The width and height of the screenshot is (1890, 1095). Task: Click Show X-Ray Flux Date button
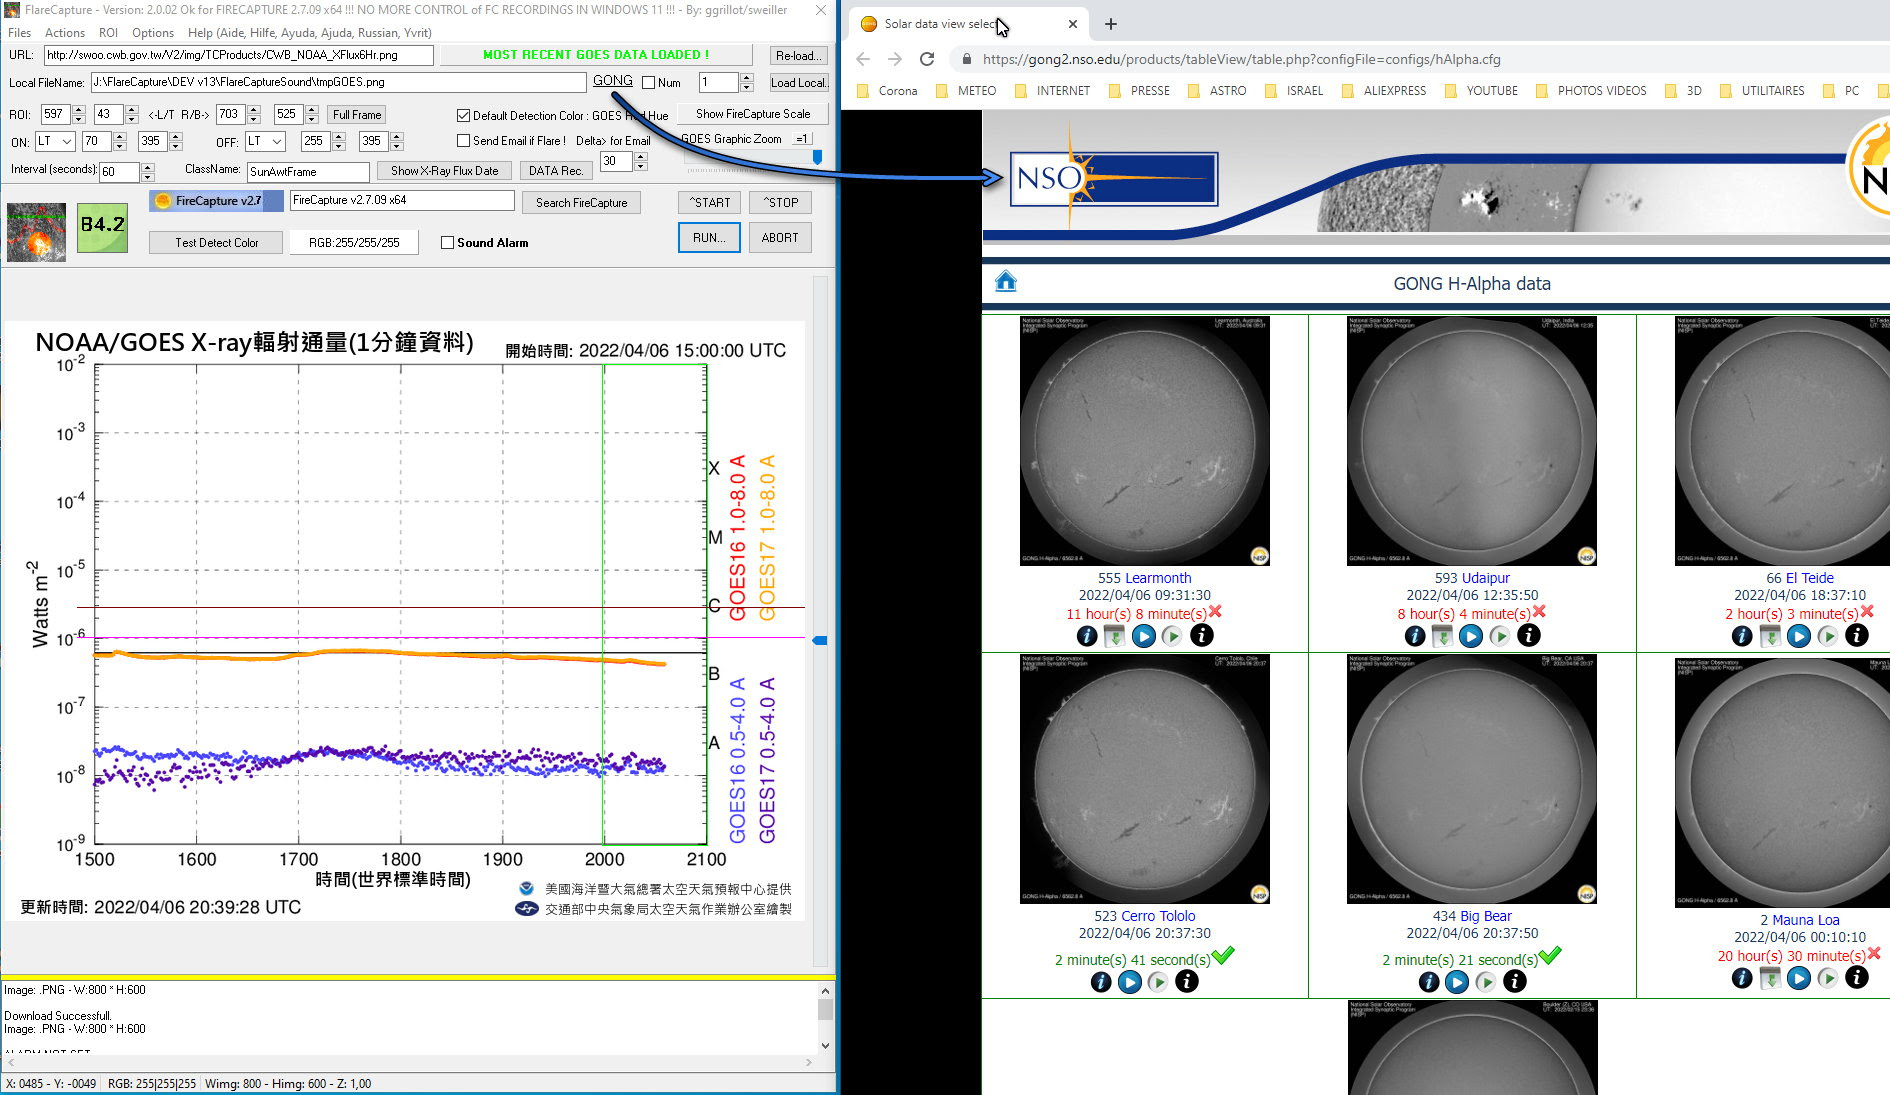coord(445,171)
